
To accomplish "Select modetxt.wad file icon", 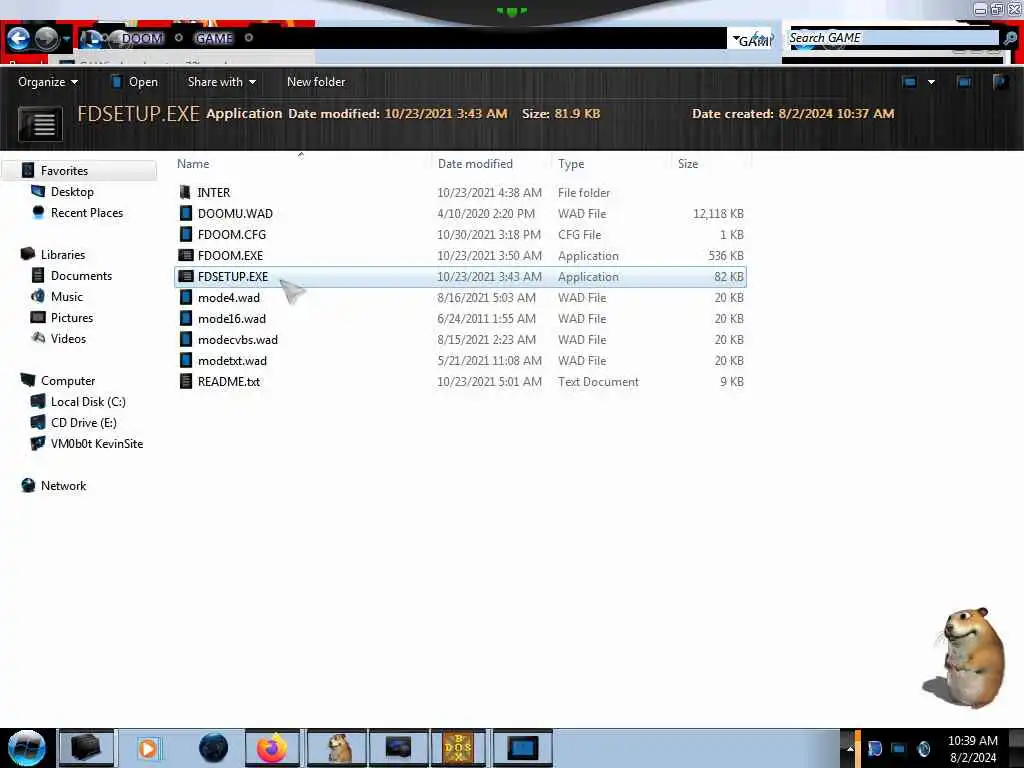I will click(186, 360).
